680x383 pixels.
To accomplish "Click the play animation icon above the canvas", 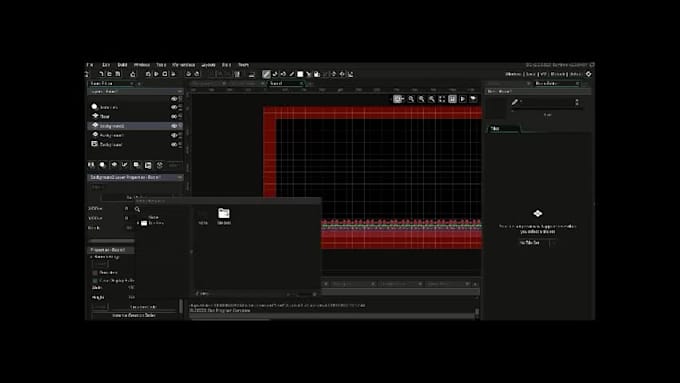I will pyautogui.click(x=463, y=99).
